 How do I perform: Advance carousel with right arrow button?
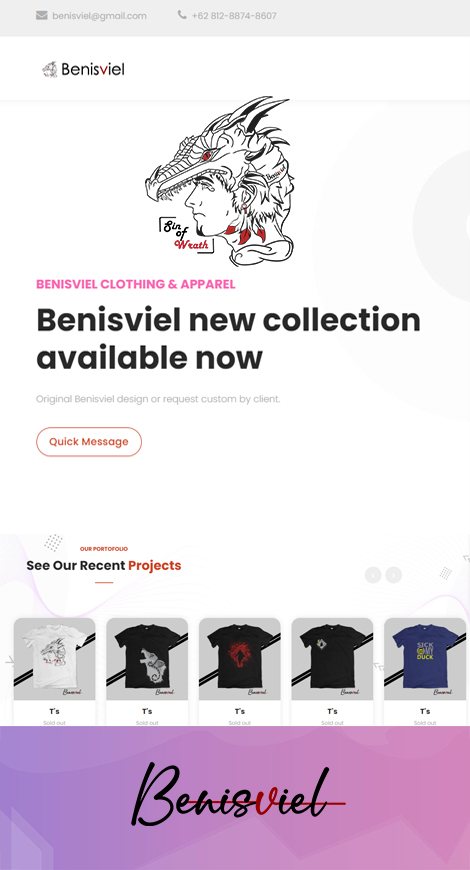point(393,575)
